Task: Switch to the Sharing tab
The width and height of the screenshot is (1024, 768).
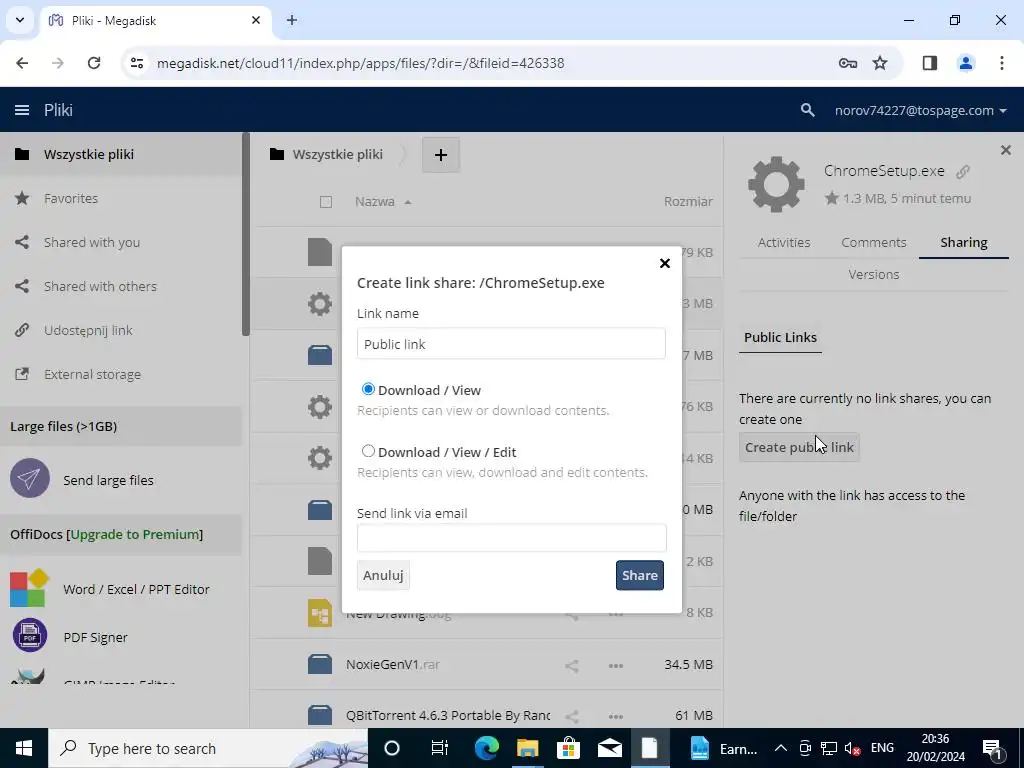Action: coord(963,242)
